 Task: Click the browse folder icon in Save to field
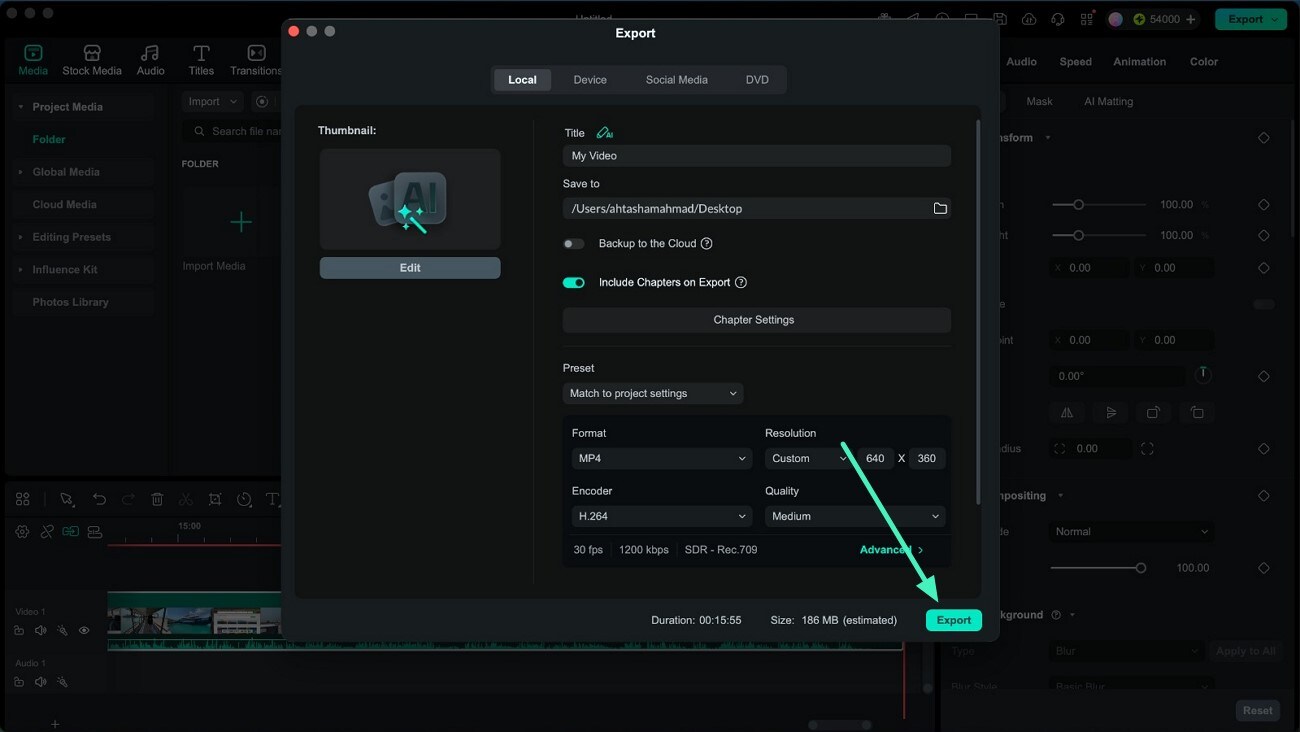pyautogui.click(x=940, y=208)
